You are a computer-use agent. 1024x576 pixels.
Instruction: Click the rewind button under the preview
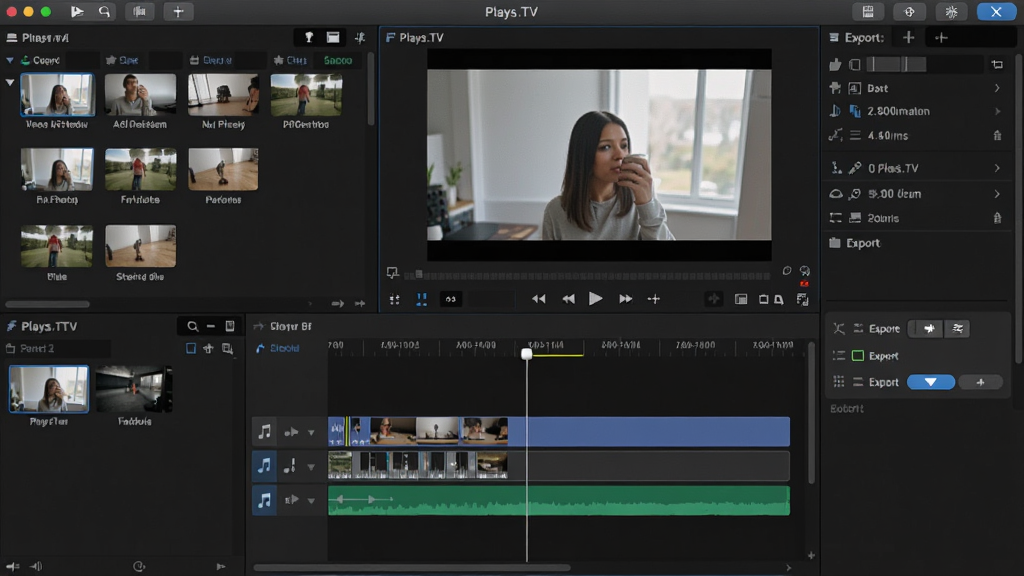pos(569,298)
